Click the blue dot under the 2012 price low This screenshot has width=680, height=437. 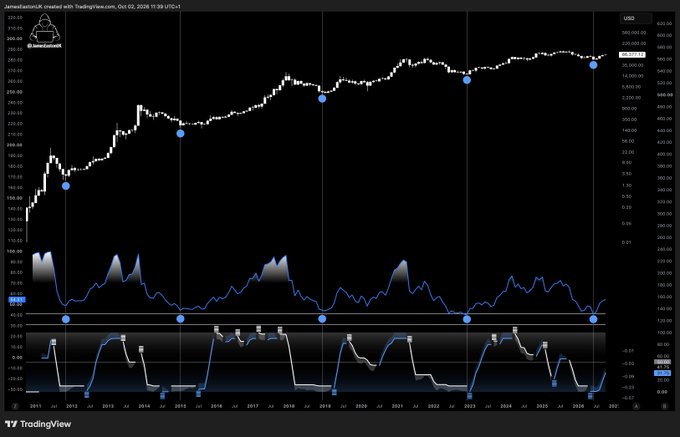[x=65, y=186]
